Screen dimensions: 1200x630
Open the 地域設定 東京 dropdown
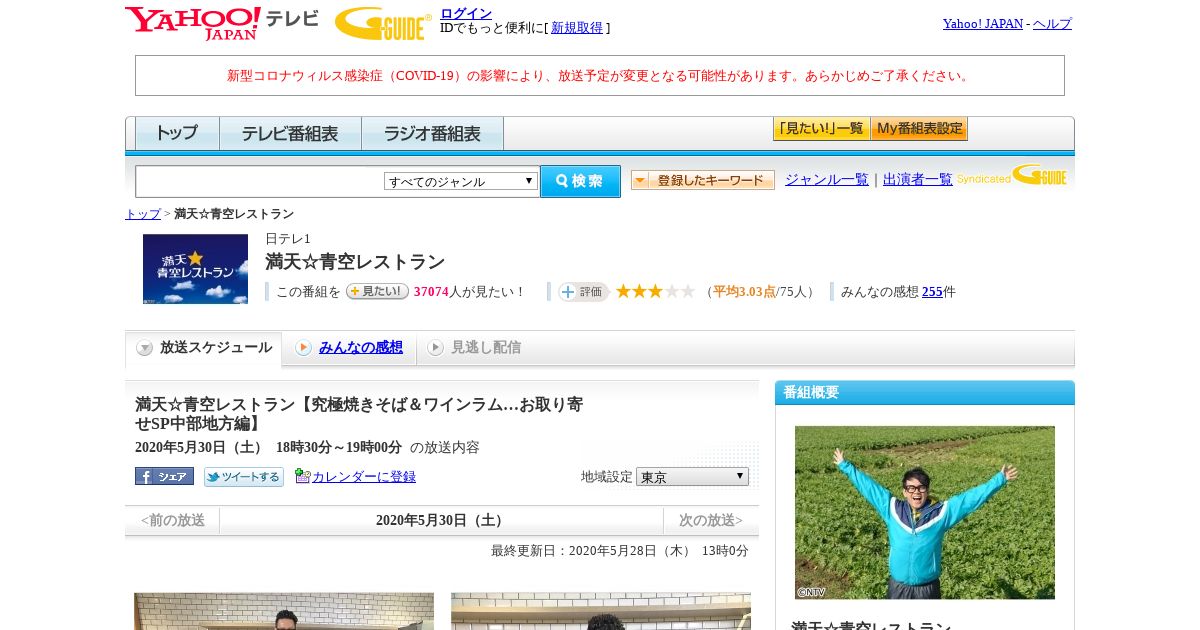692,477
